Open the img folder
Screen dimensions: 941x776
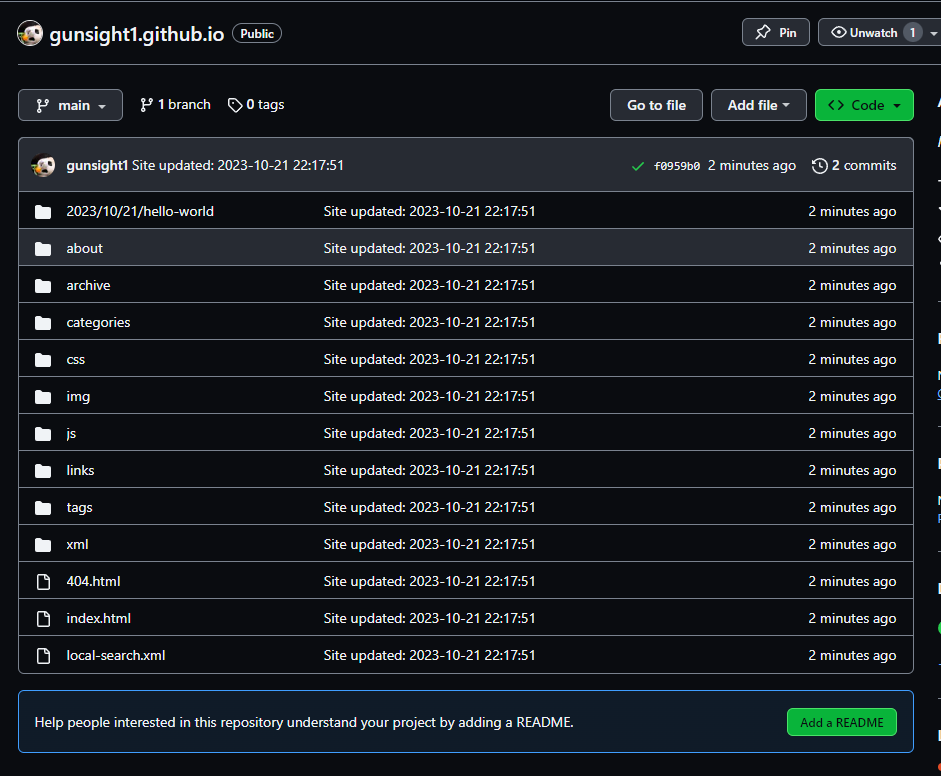click(x=78, y=397)
